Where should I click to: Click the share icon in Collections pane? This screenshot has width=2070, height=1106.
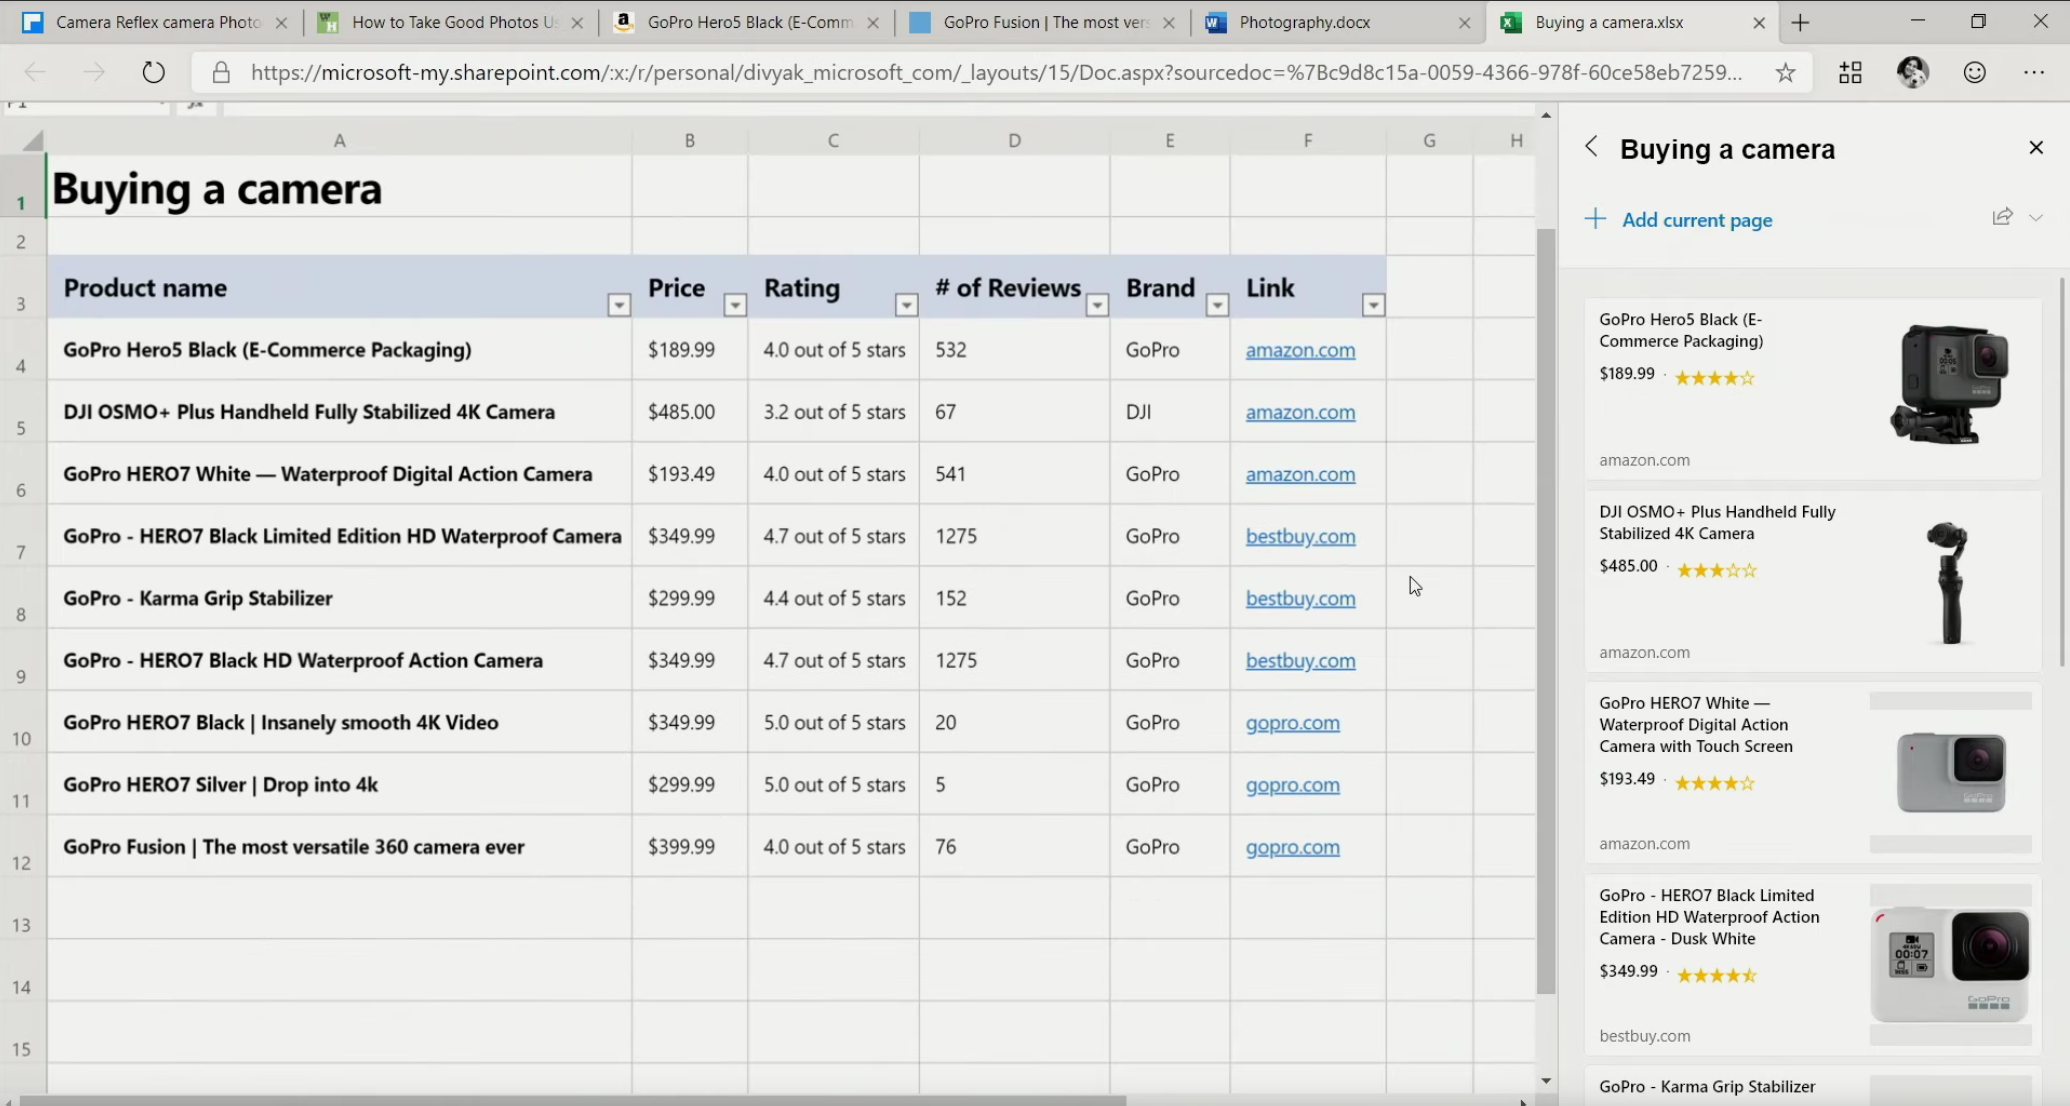2002,217
